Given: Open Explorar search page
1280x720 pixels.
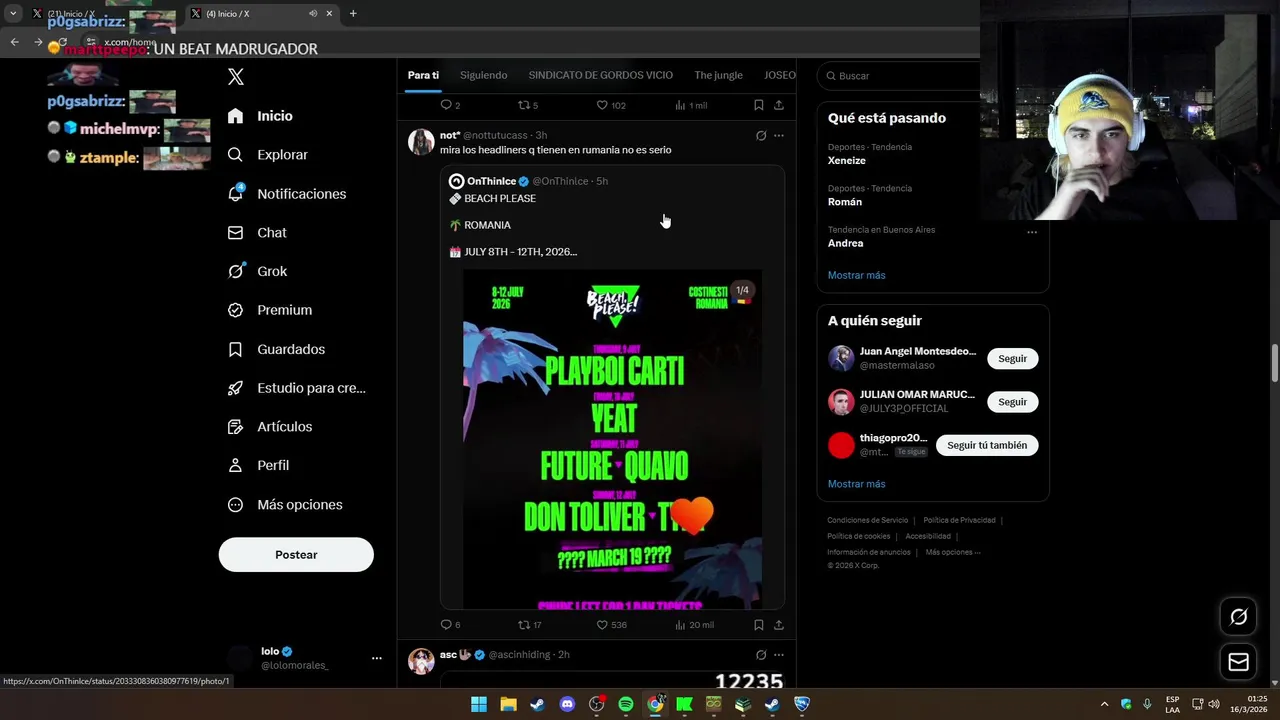Looking at the screenshot, I should (x=267, y=155).
